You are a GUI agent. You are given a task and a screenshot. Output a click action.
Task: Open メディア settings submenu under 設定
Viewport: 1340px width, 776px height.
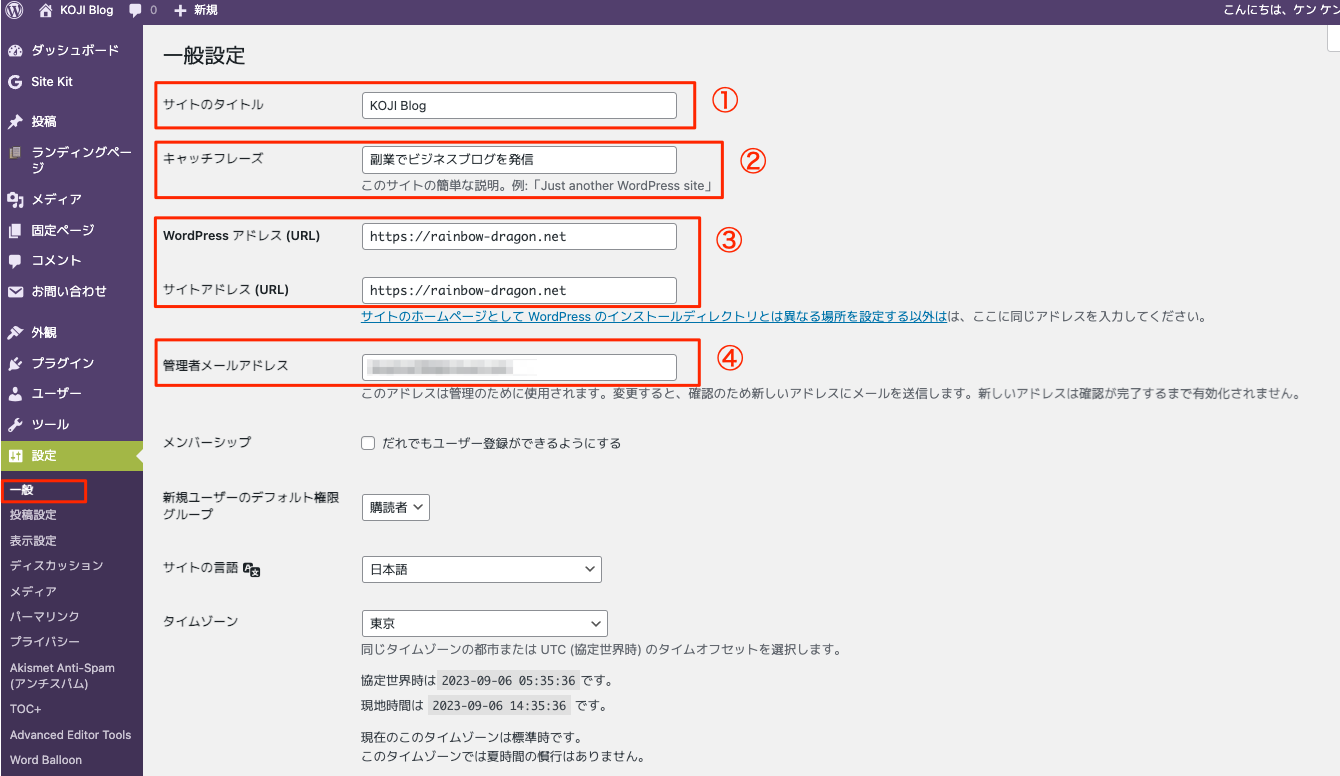[33, 591]
